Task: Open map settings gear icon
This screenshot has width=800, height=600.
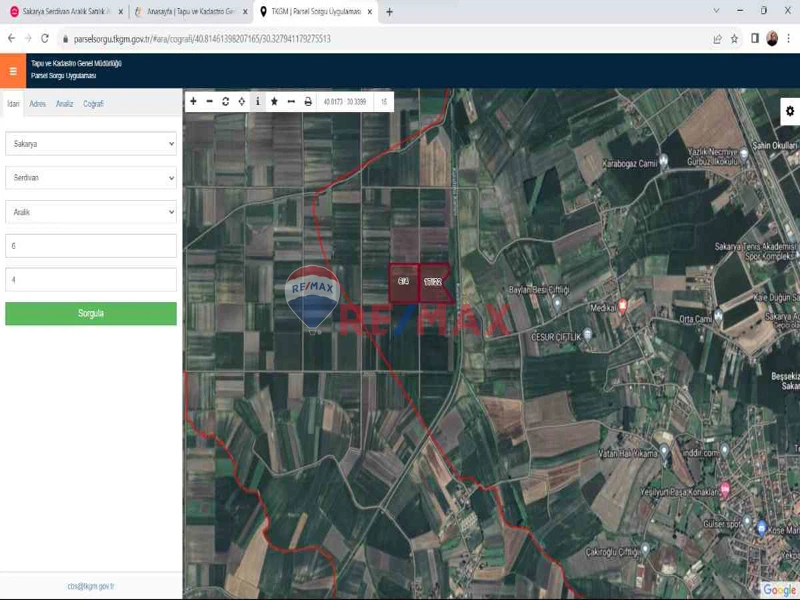Action: coord(790,111)
